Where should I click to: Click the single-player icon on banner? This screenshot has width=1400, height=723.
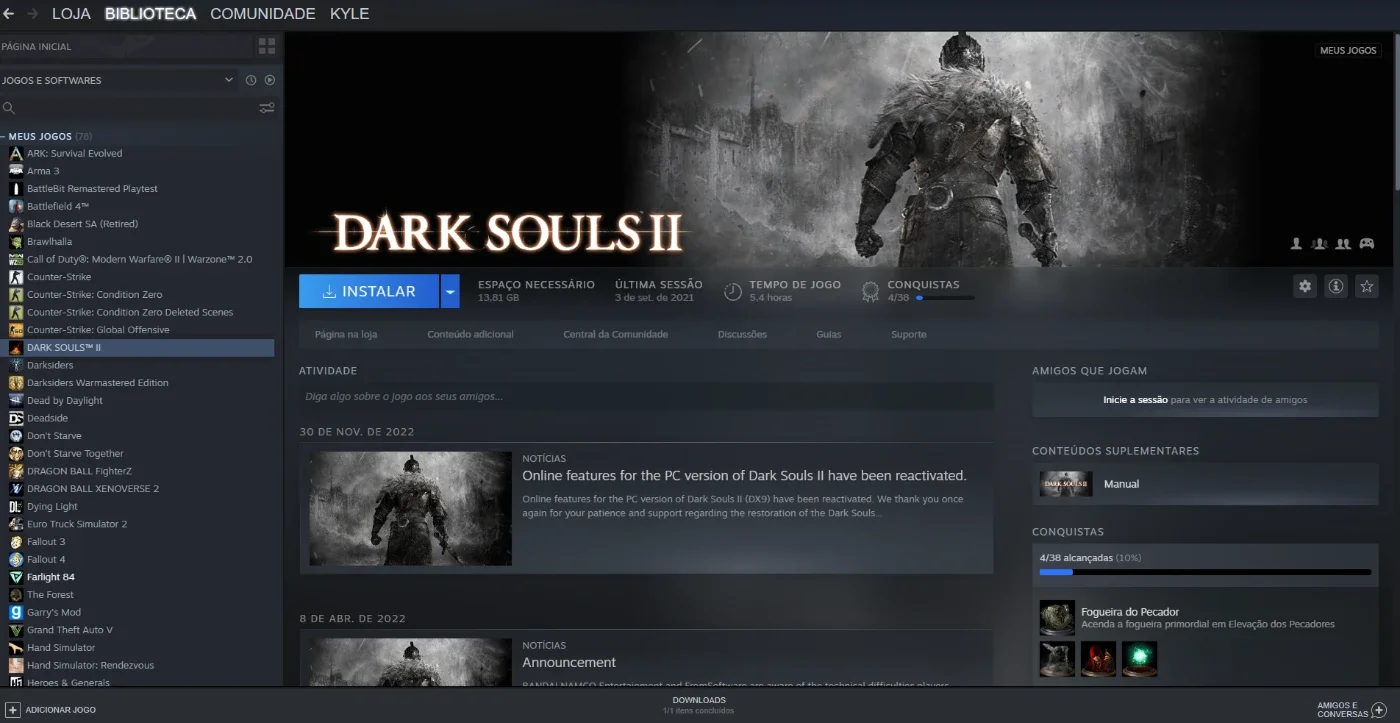[x=1297, y=243]
